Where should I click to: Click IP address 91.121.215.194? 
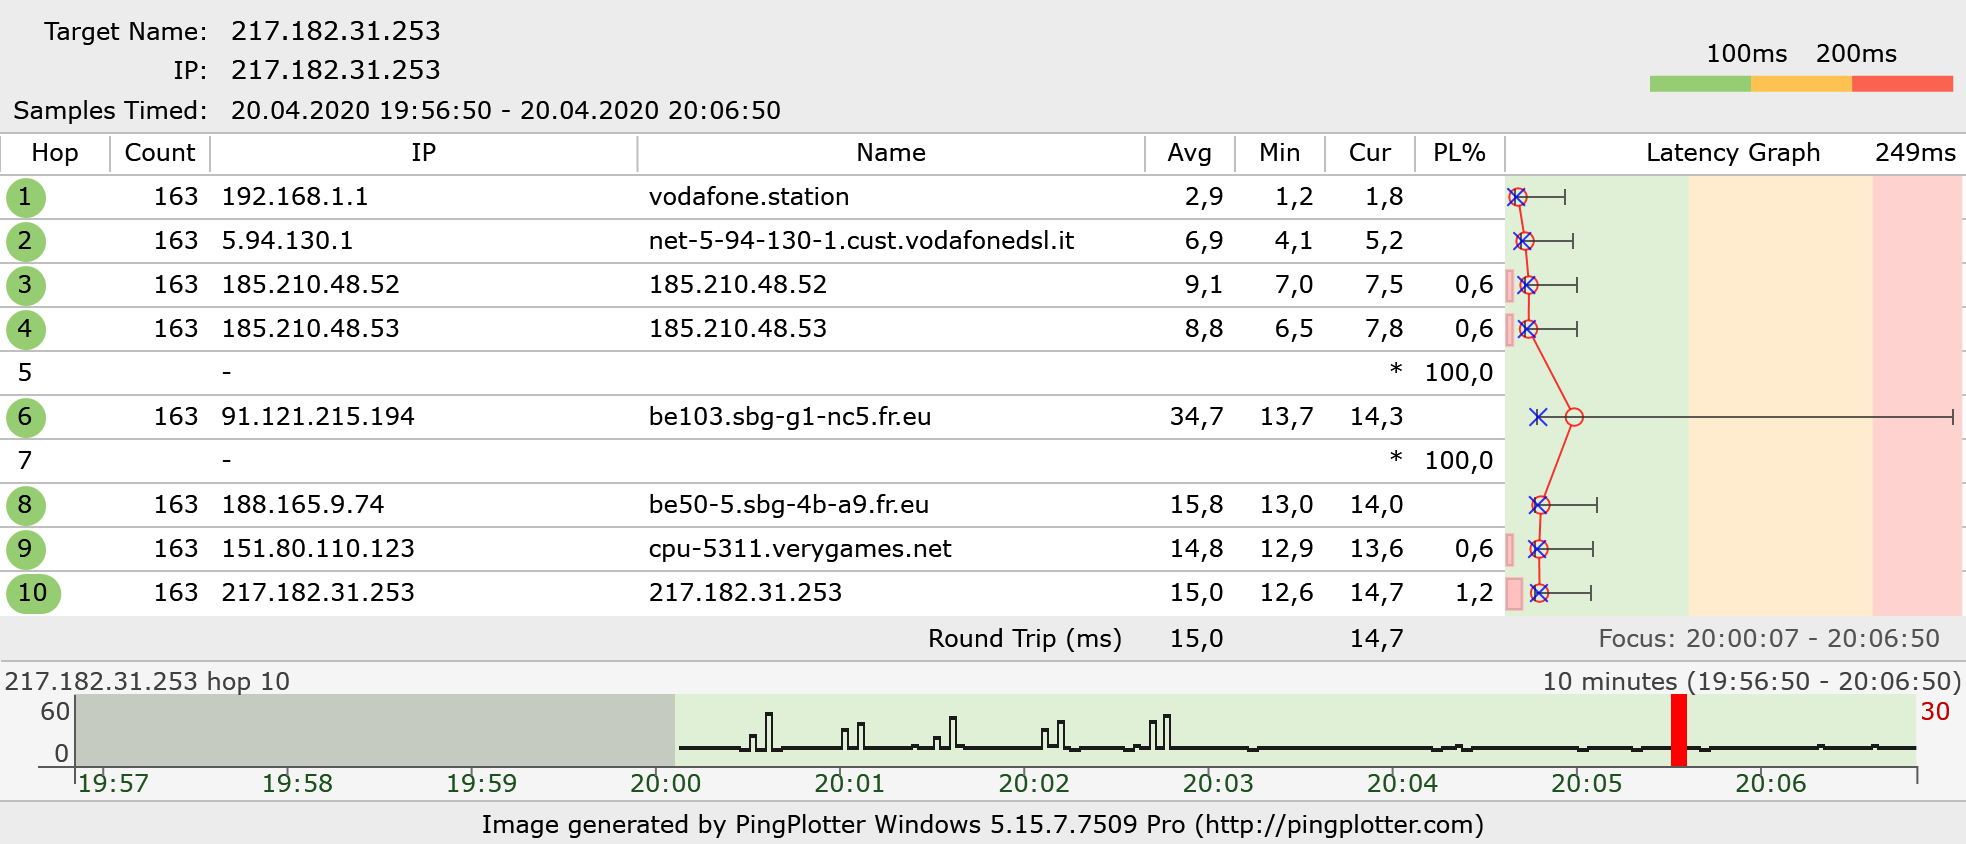coord(318,417)
